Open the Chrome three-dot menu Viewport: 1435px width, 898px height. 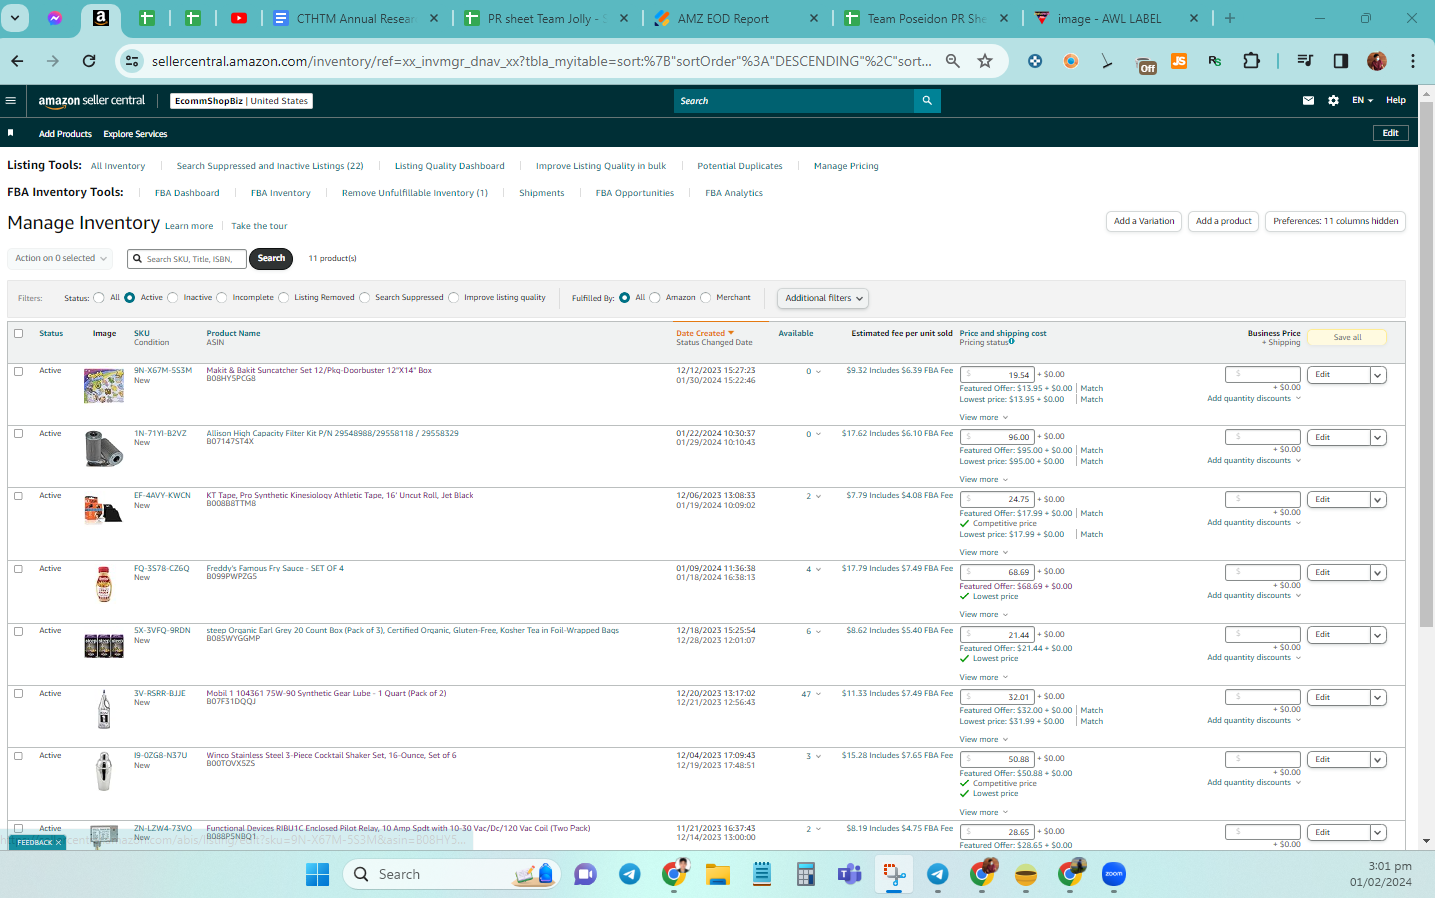click(x=1413, y=61)
